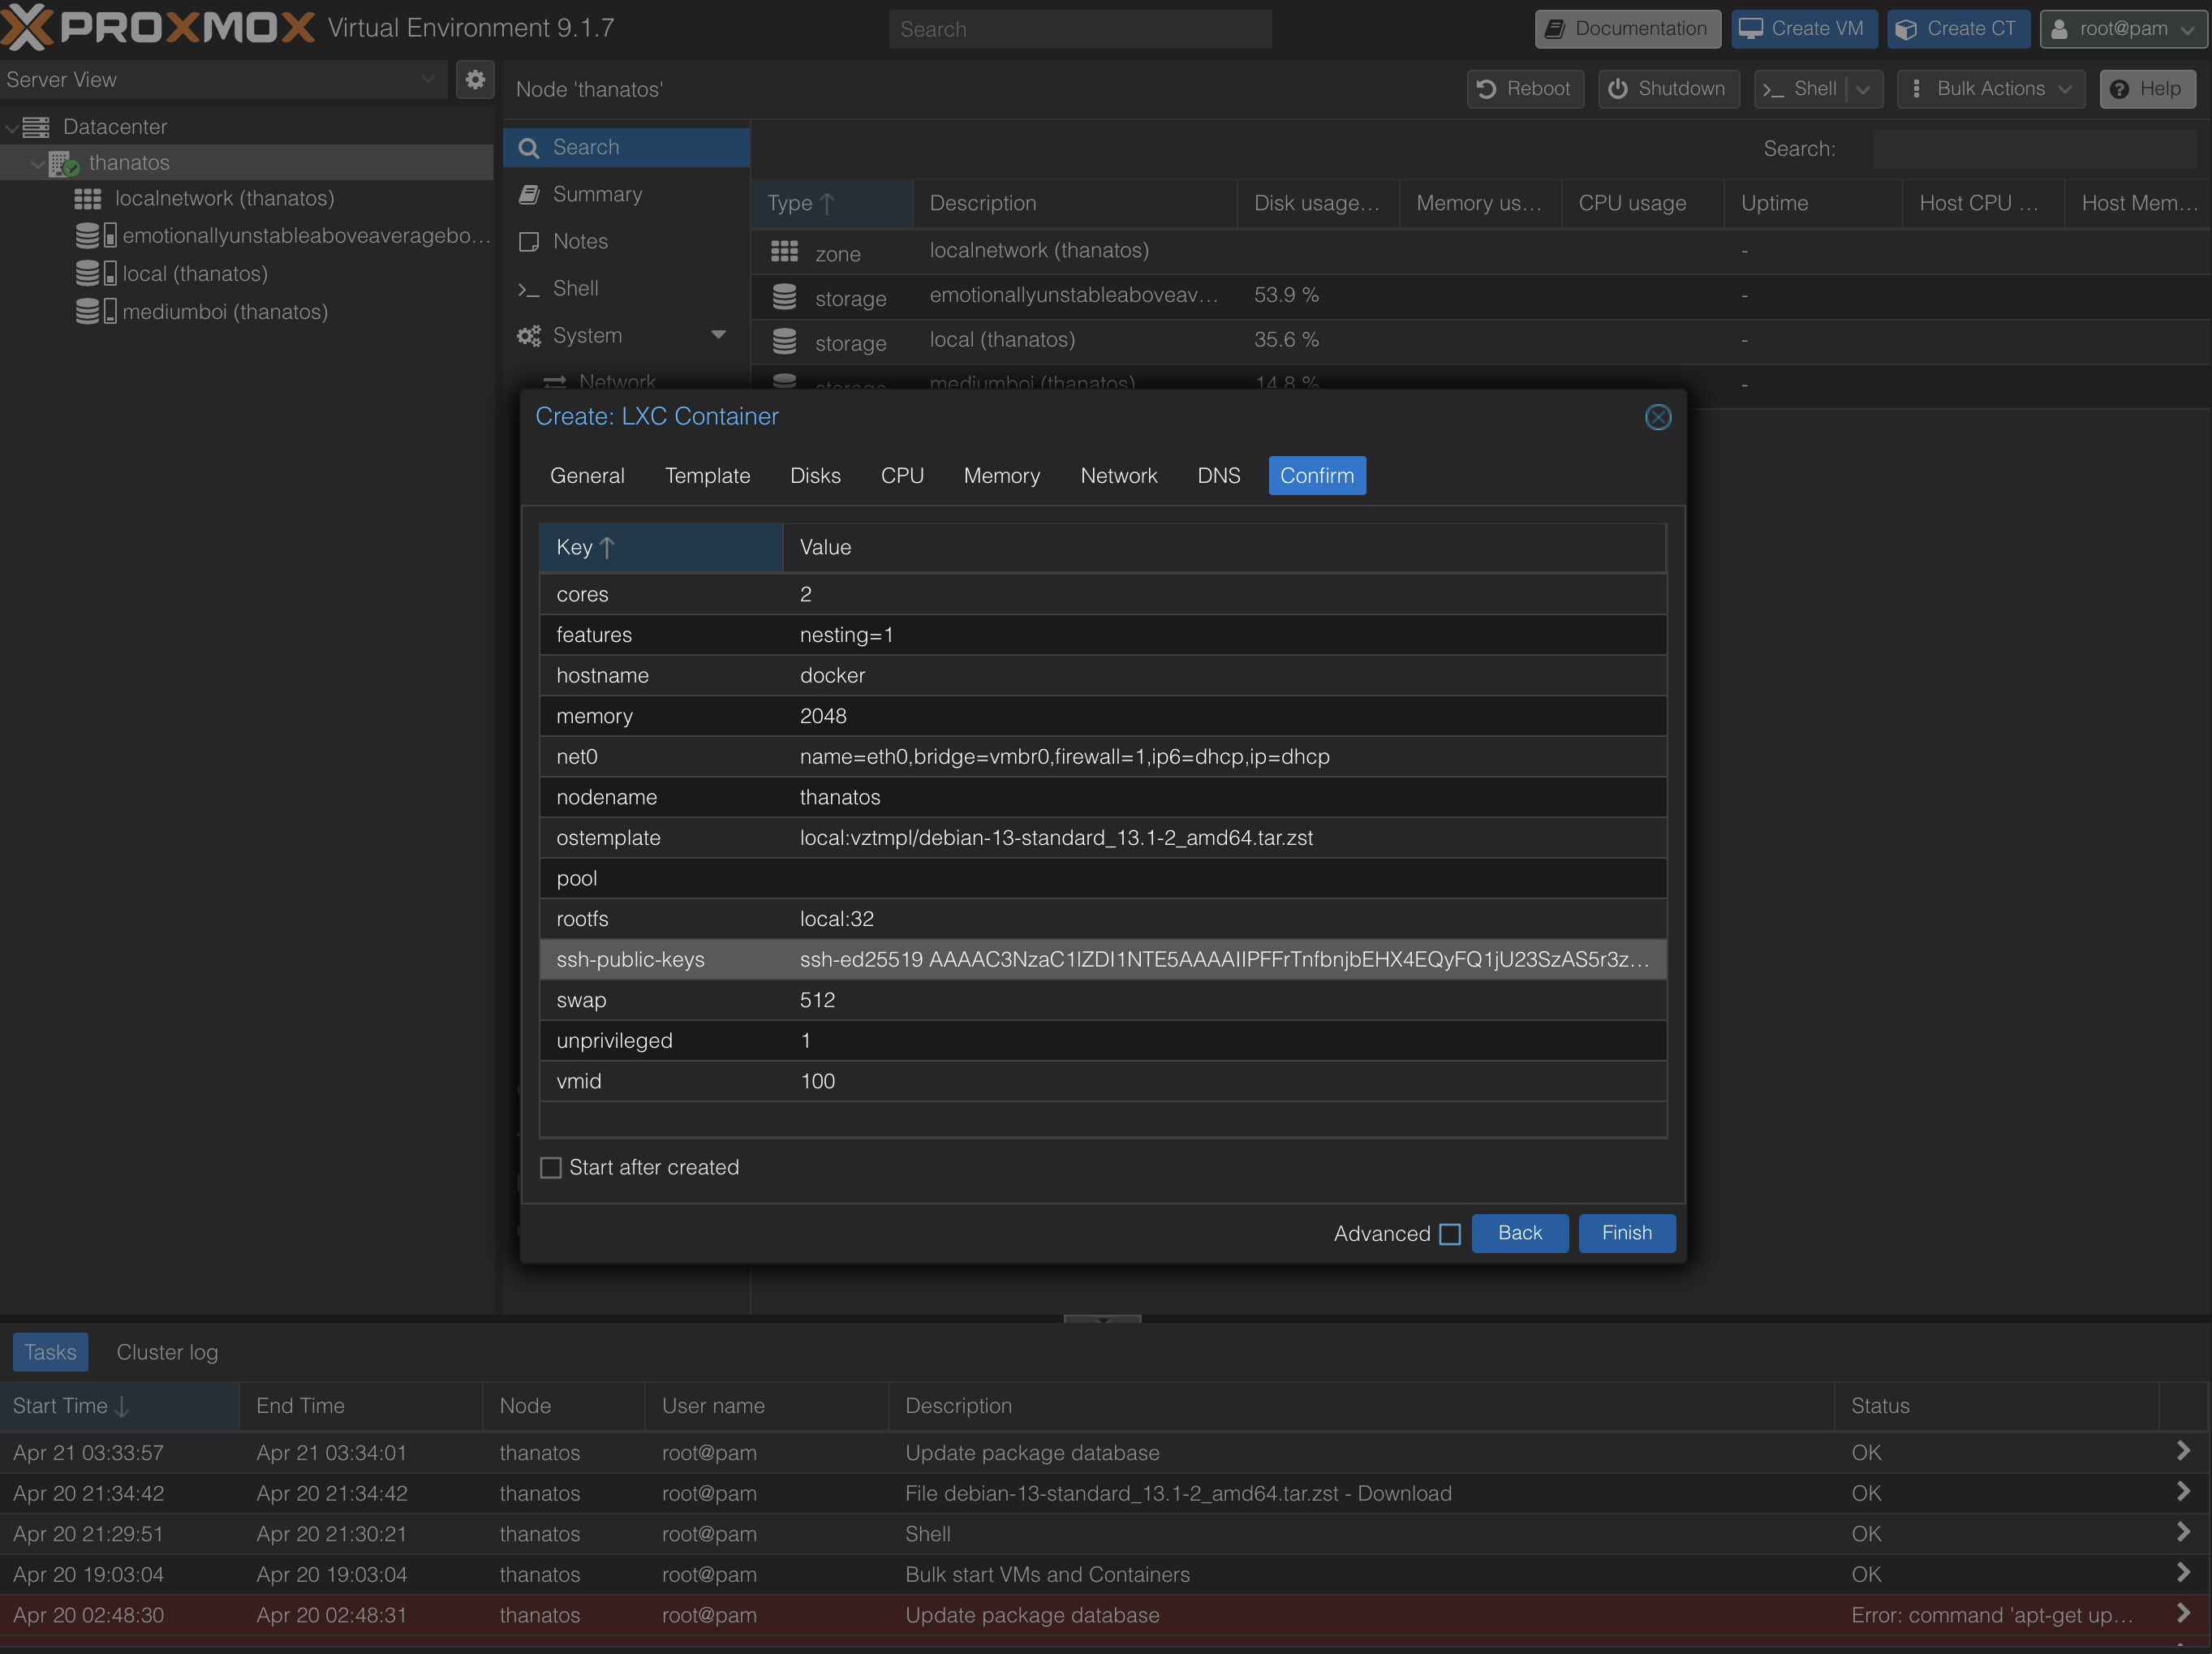Viewport: 2212px width, 1654px height.
Task: Click the thanatos node icon
Action: click(x=64, y=163)
